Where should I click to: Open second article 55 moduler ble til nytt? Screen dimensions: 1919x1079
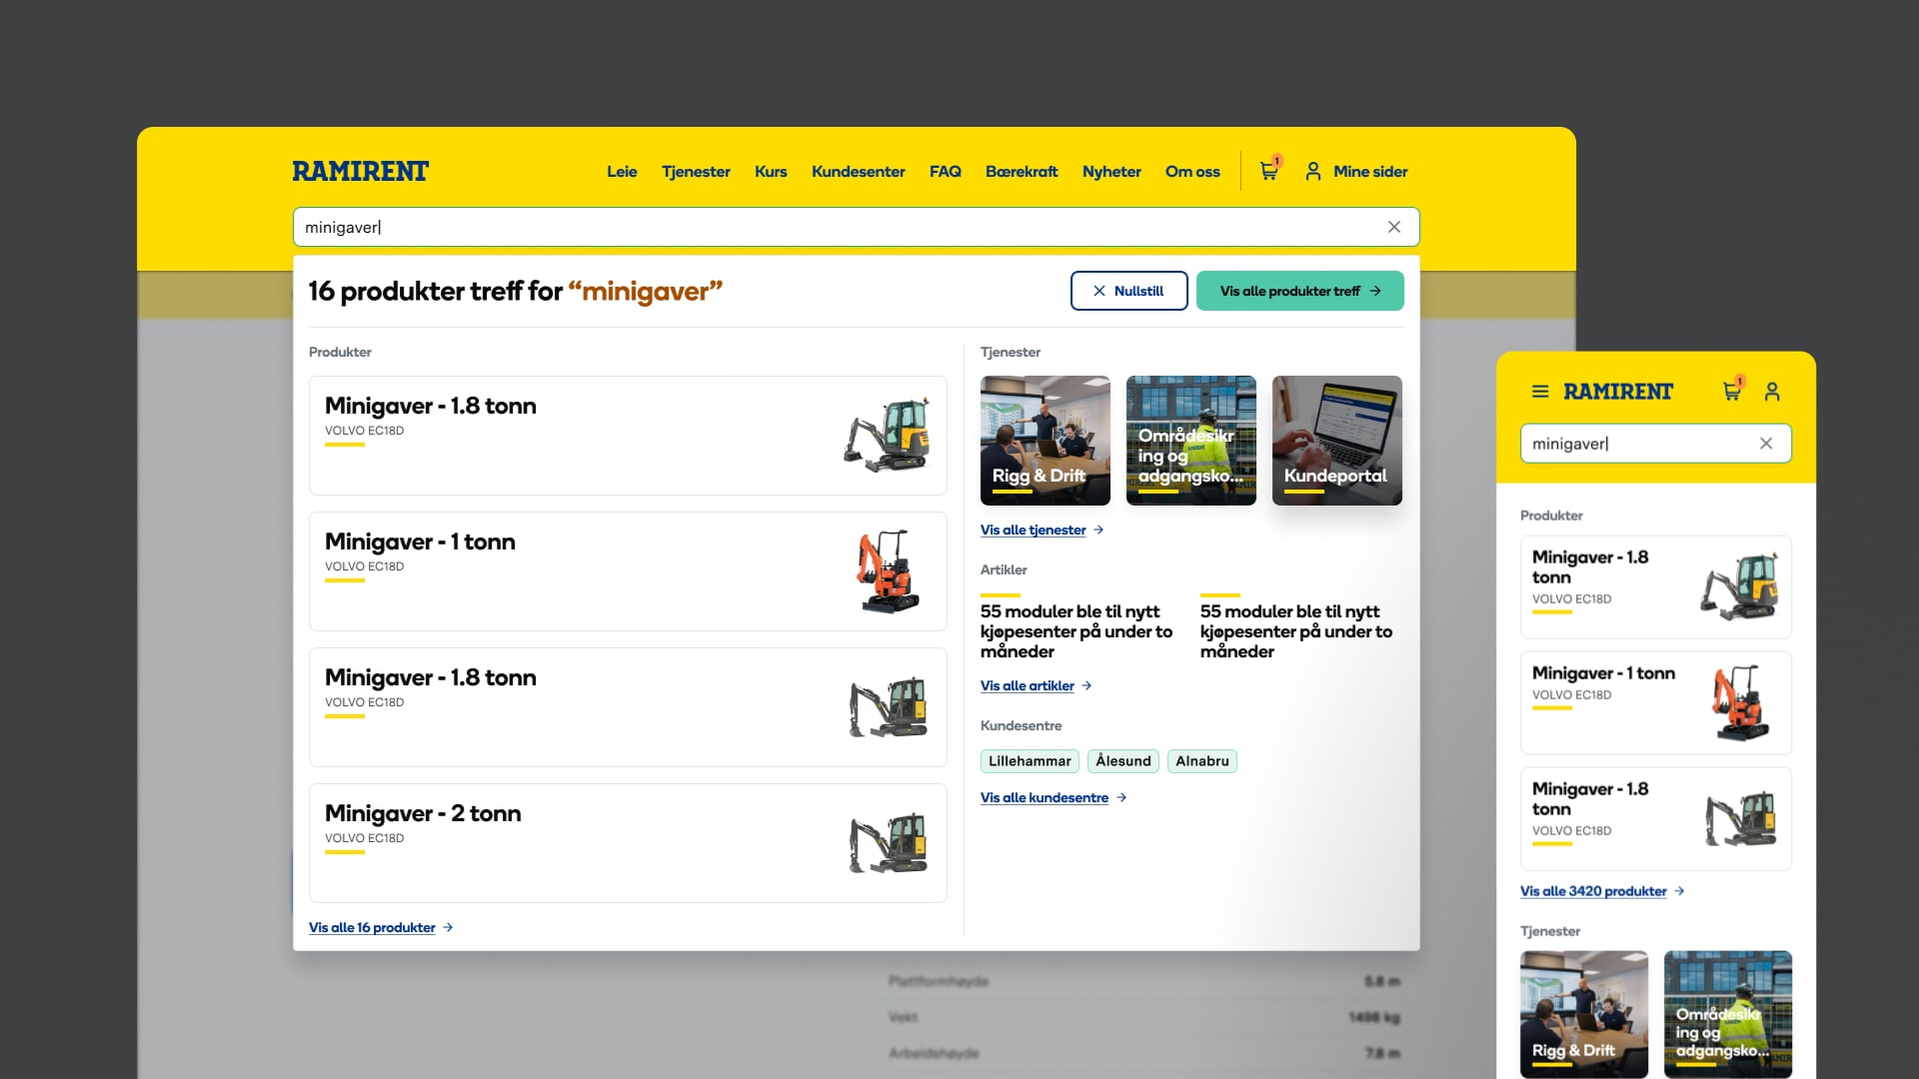pos(1297,631)
